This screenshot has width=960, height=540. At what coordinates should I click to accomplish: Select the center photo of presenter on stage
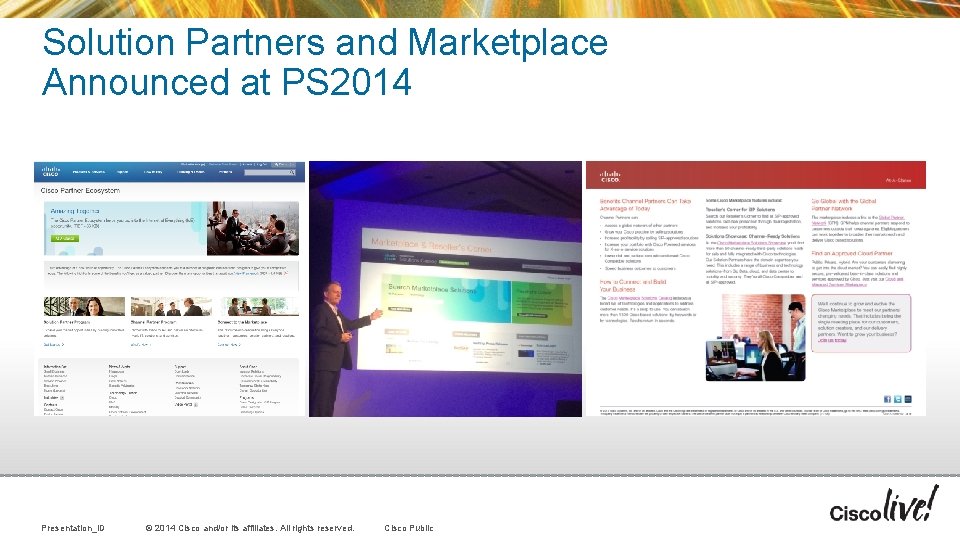[x=445, y=289]
